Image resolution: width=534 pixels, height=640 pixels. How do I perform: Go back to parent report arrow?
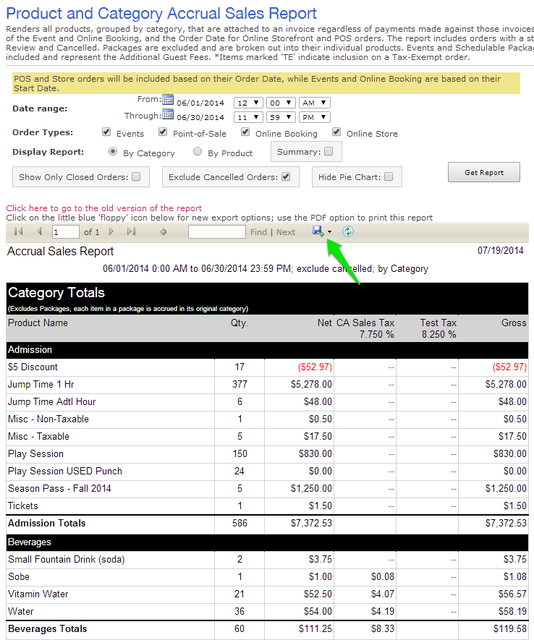(x=163, y=232)
